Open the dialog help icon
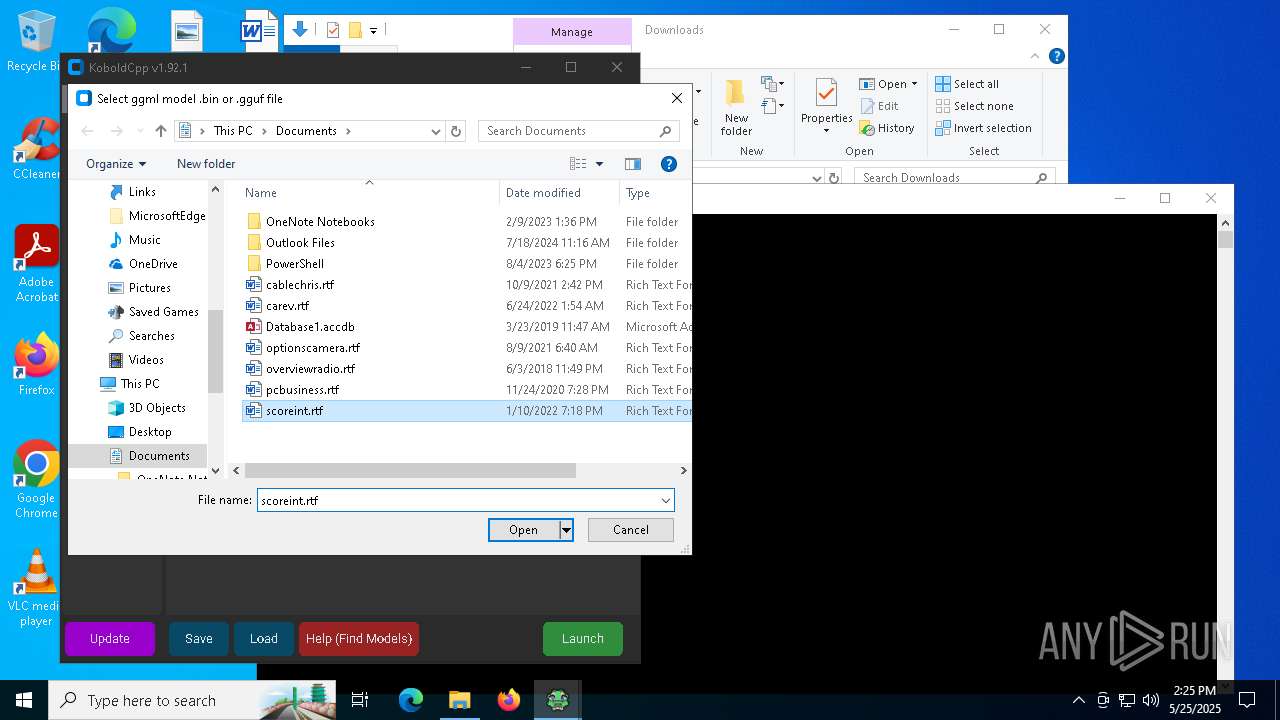Image resolution: width=1280 pixels, height=720 pixels. click(669, 164)
